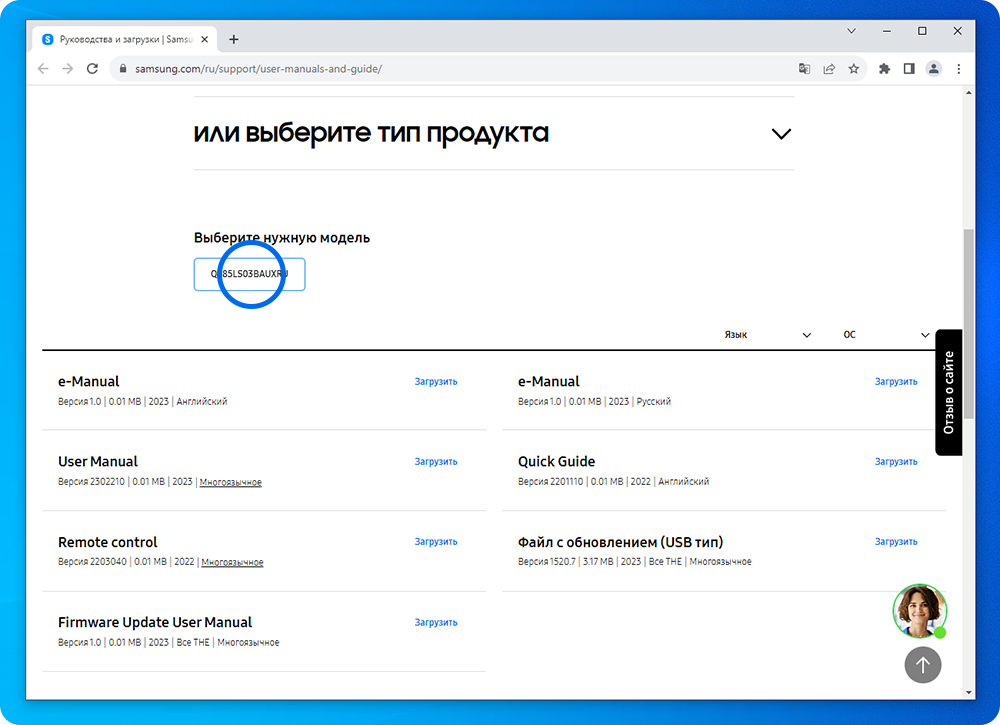Open Chrome three-dot menu
The image size is (1000, 725).
coord(959,69)
